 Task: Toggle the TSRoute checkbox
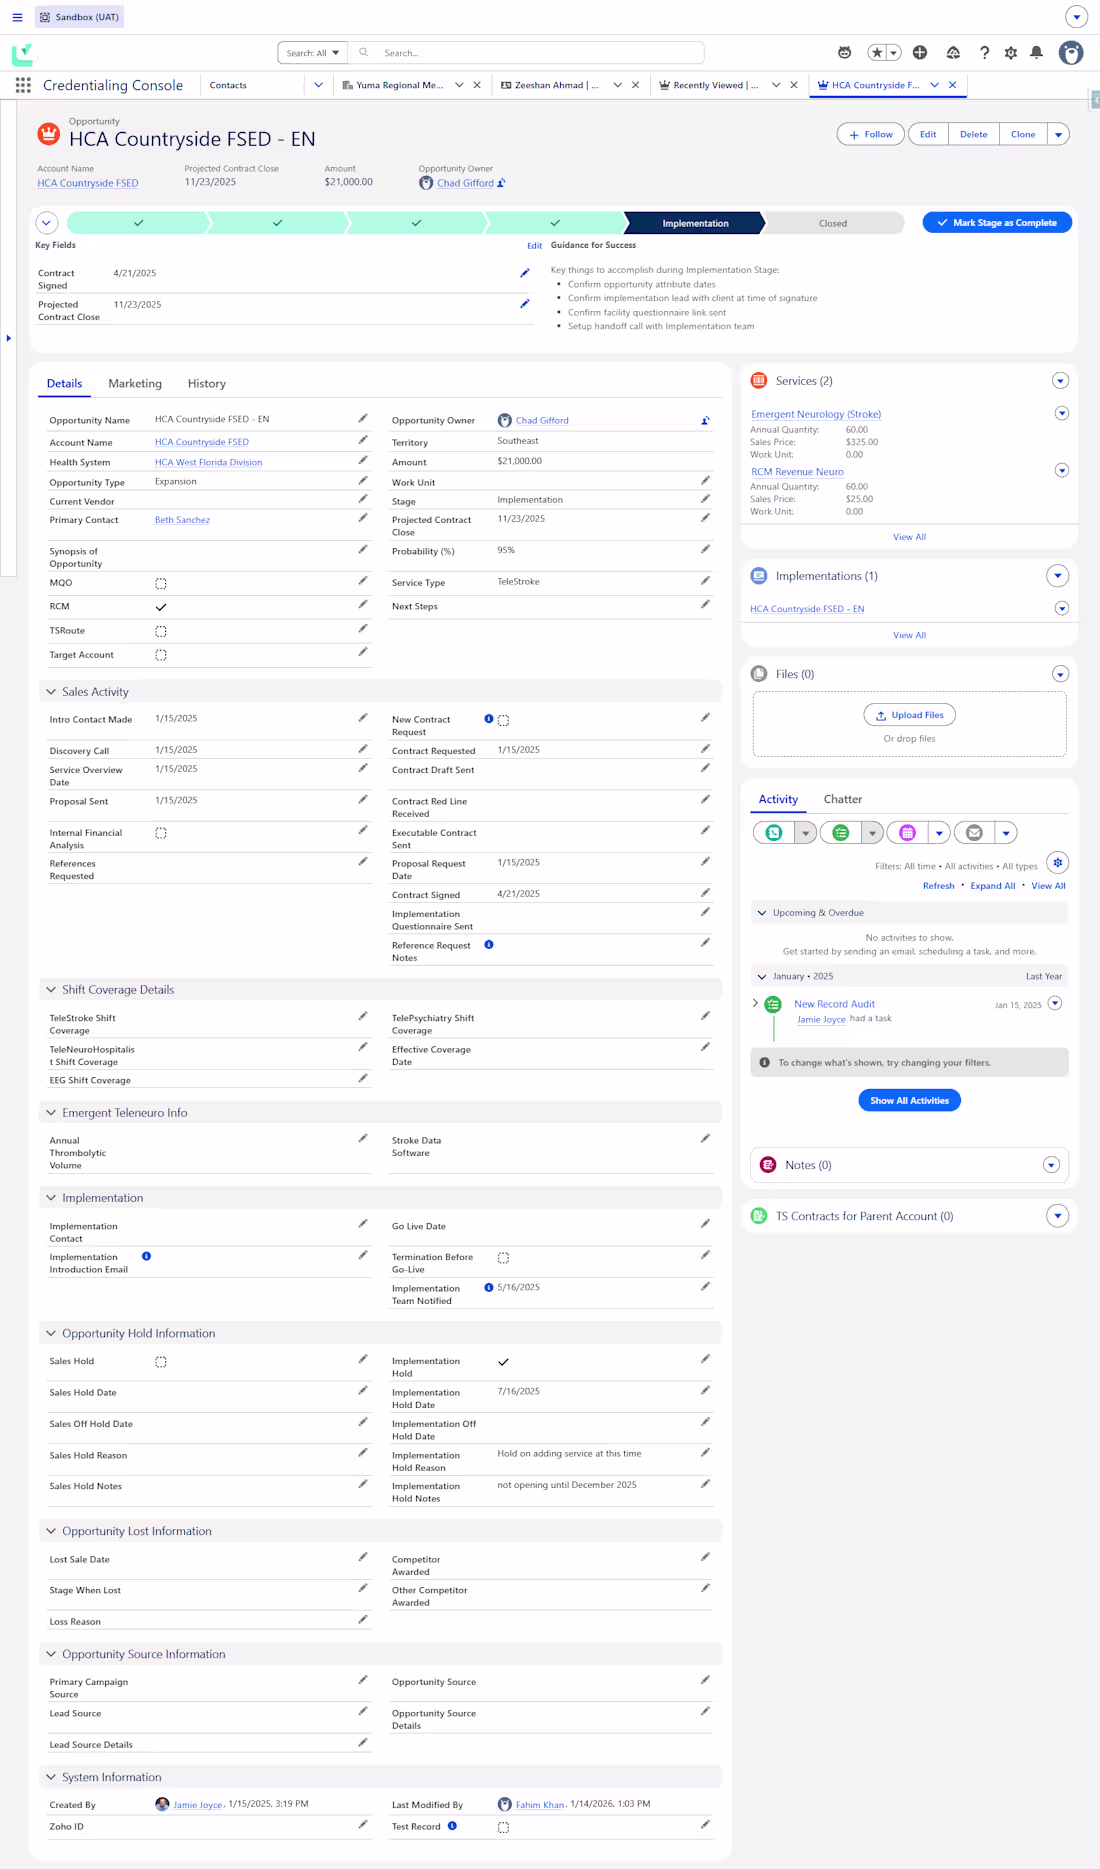[161, 631]
